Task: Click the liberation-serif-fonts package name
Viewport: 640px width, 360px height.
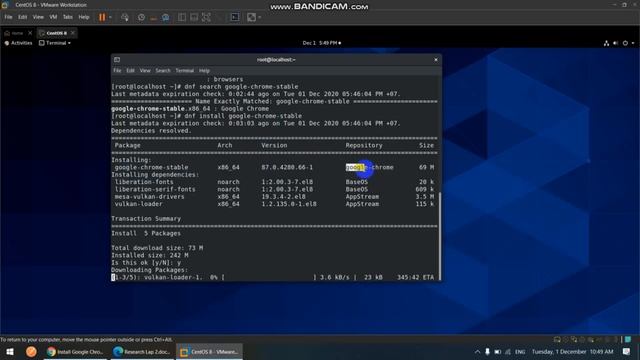Action: point(155,189)
